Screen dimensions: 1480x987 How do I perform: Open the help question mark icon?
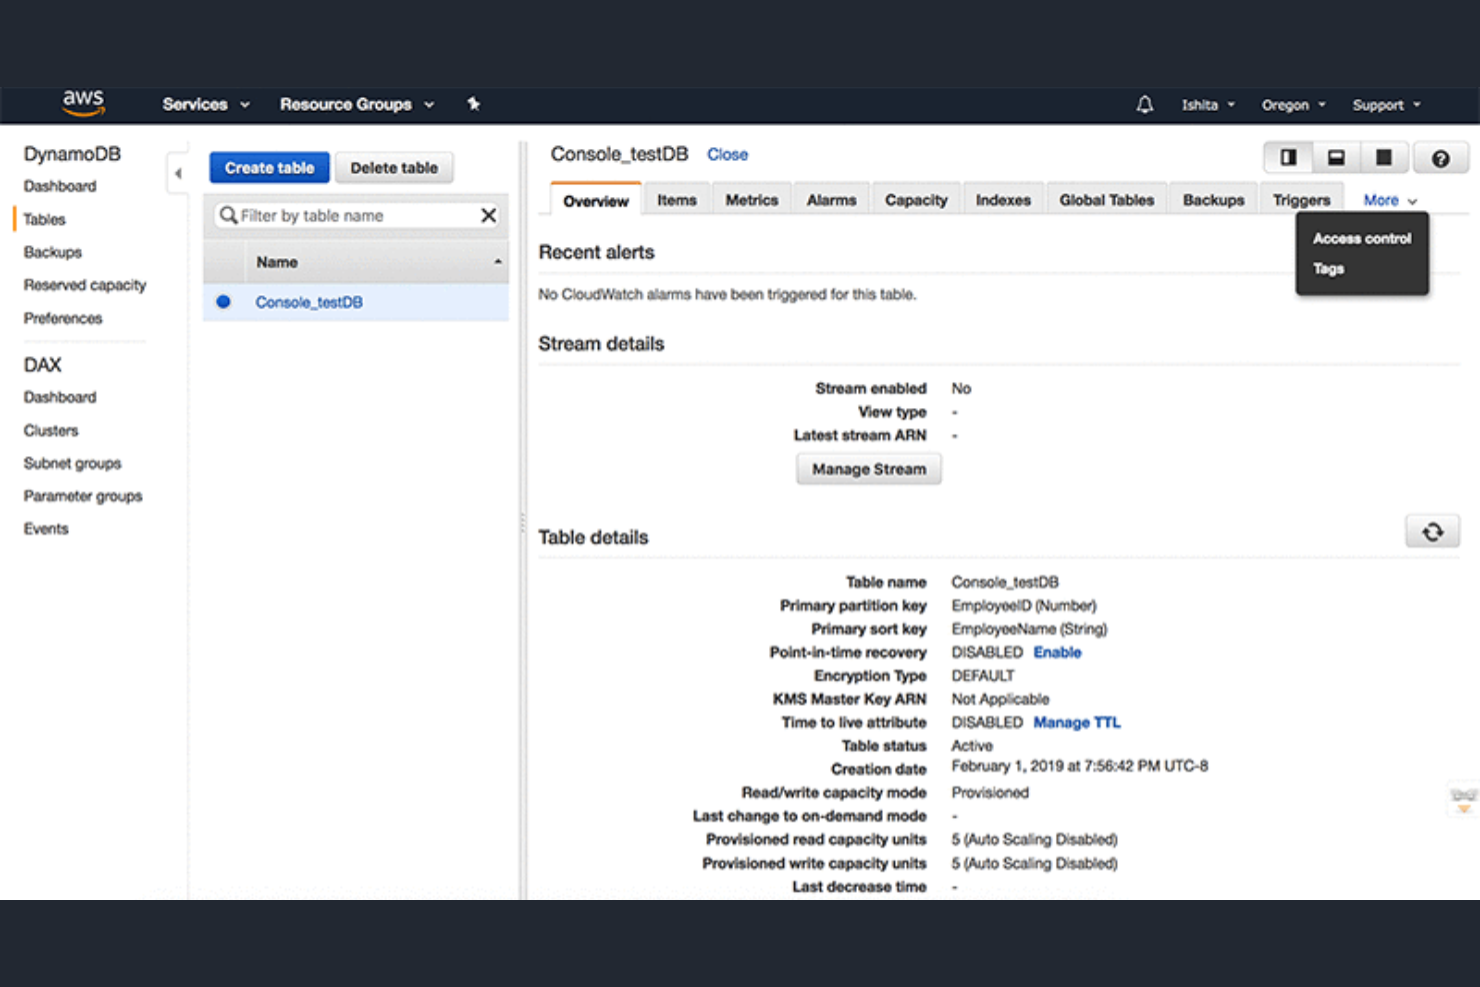point(1440,158)
